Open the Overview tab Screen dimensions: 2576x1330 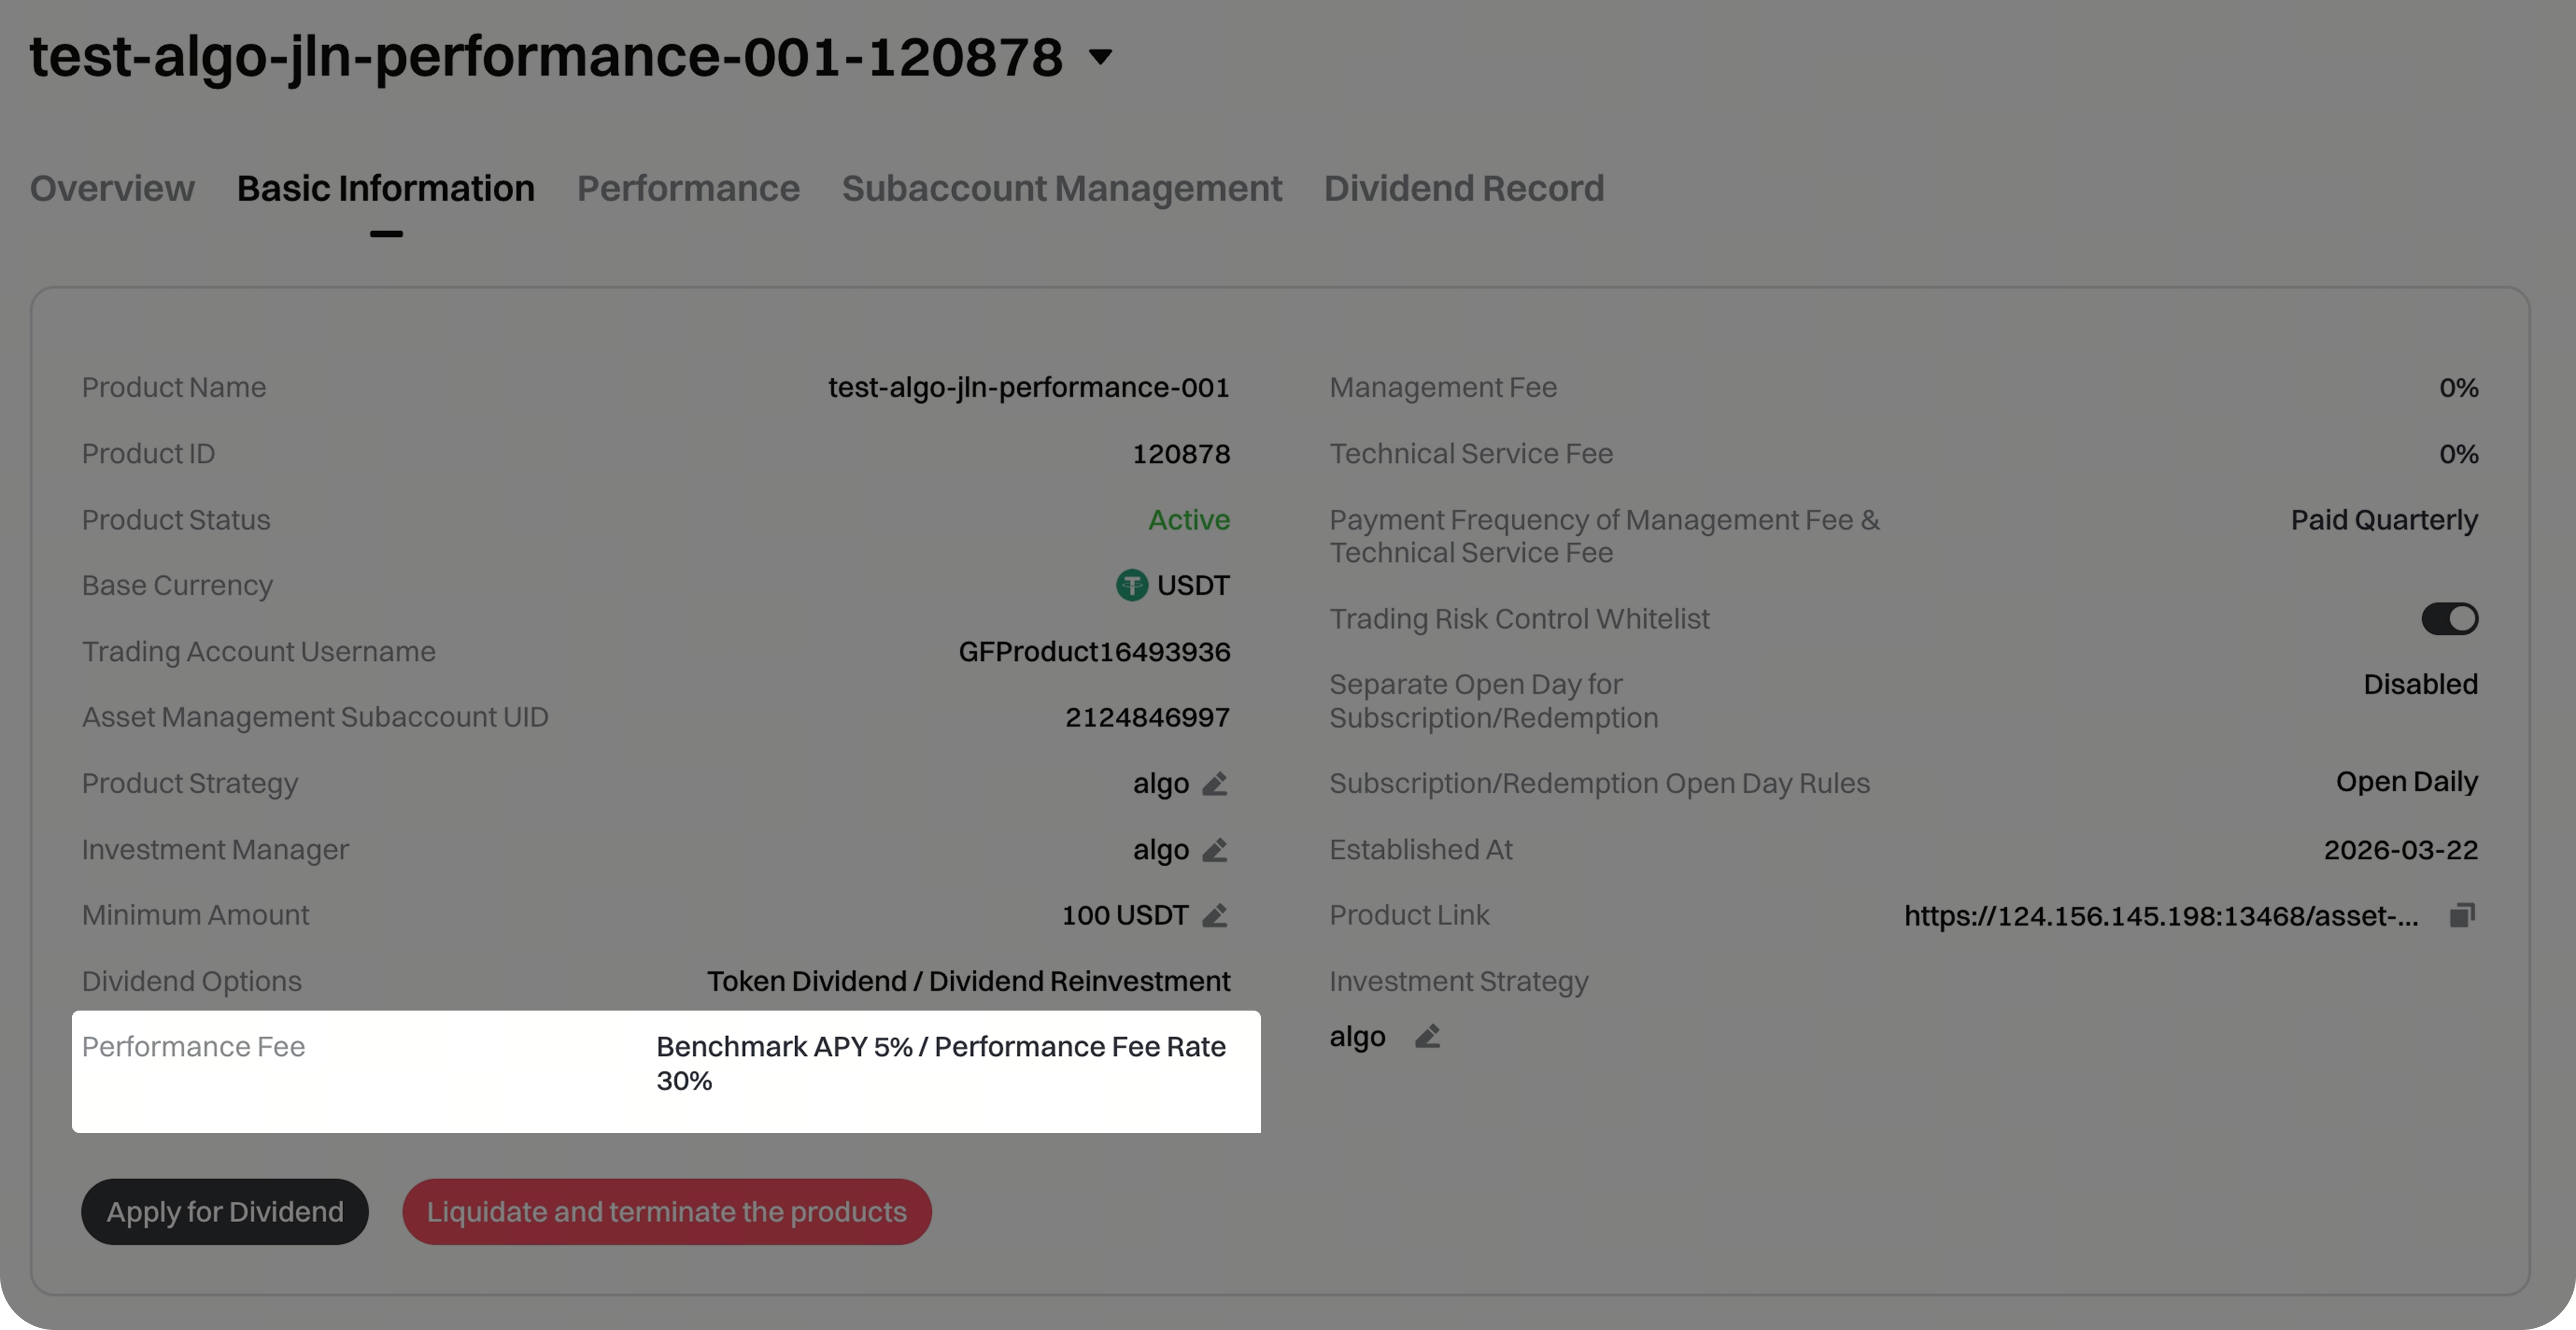112,189
